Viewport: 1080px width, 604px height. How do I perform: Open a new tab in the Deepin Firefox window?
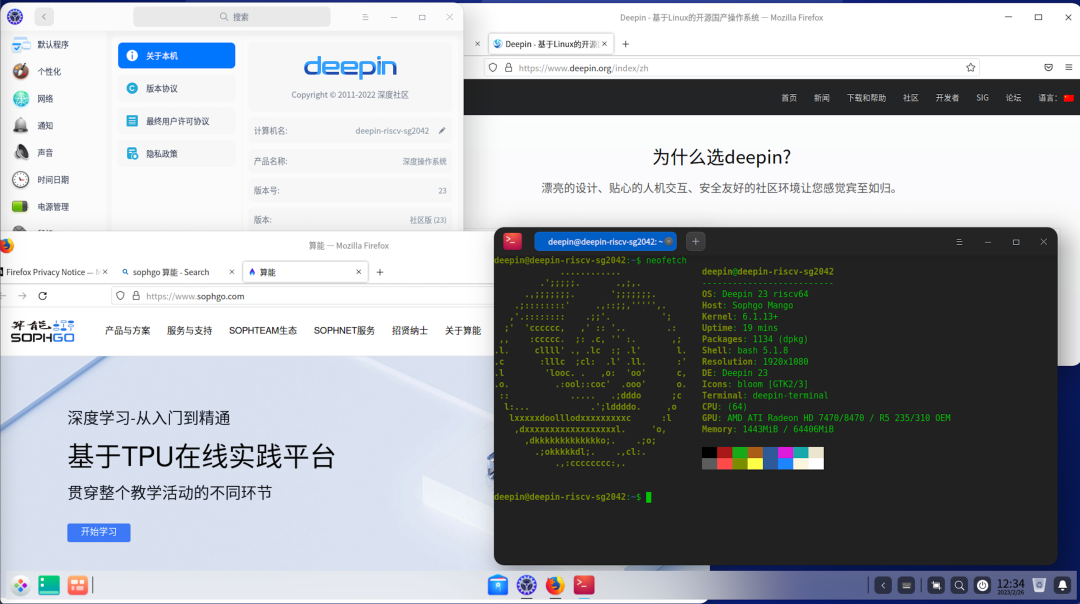pos(625,44)
